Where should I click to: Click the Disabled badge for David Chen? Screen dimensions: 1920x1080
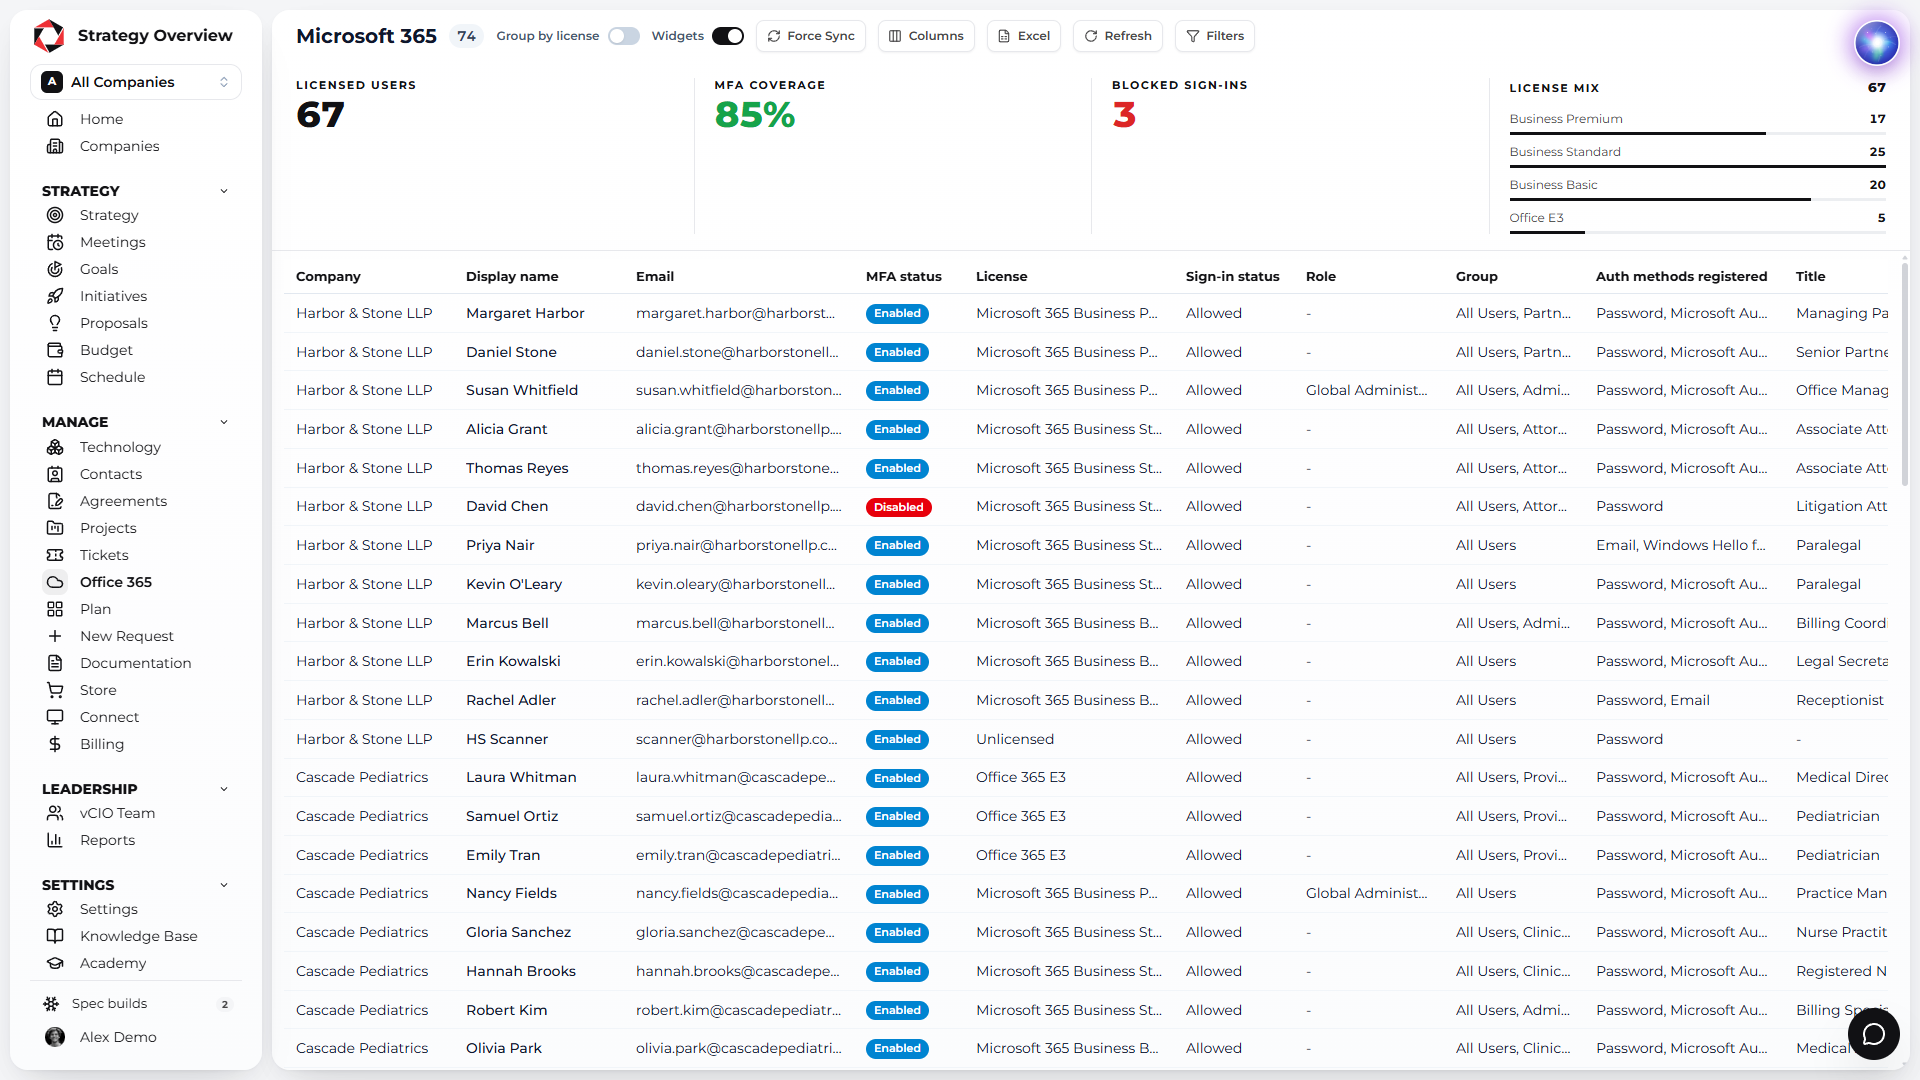click(898, 507)
